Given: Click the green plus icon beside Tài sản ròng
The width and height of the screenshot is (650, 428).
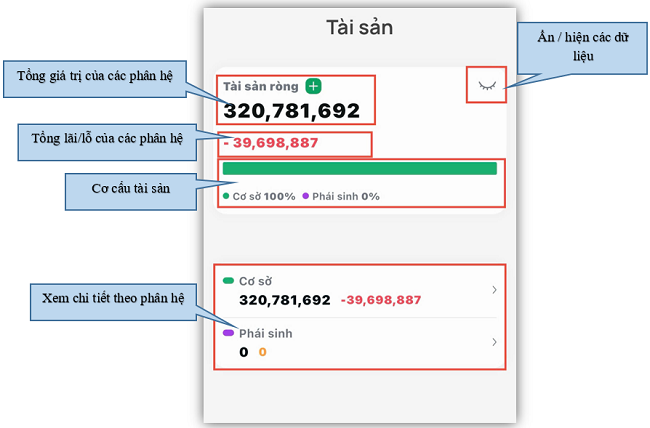Looking at the screenshot, I should (313, 86).
